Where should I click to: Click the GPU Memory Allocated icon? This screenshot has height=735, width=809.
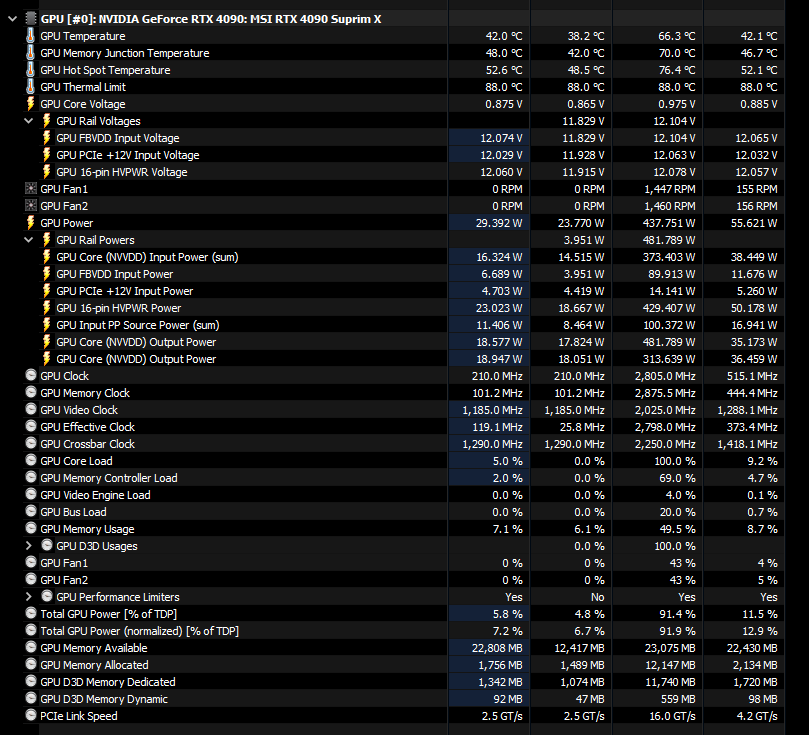click(x=30, y=665)
